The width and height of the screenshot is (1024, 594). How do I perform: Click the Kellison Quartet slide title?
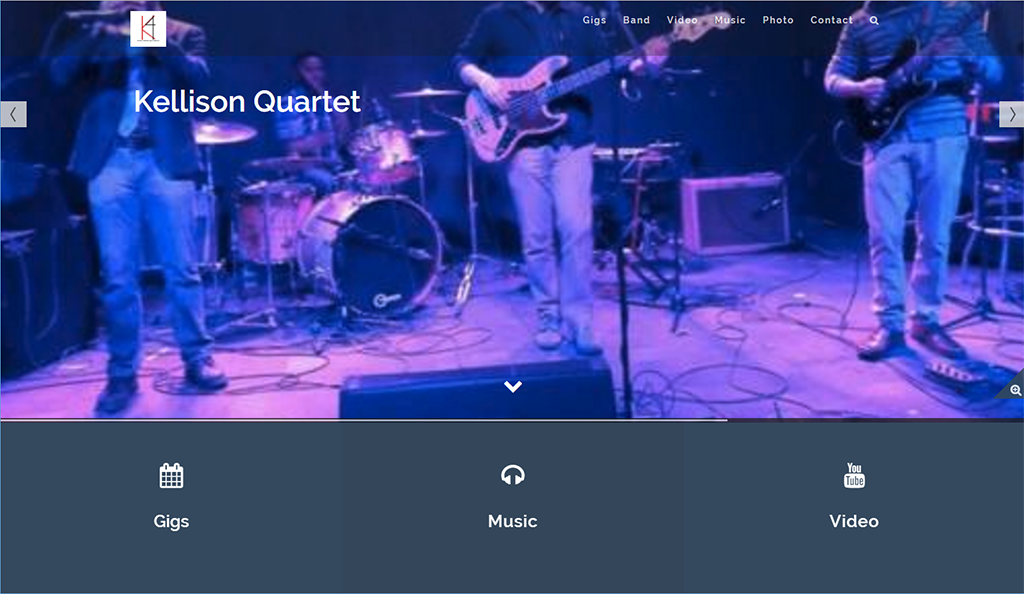click(x=247, y=101)
